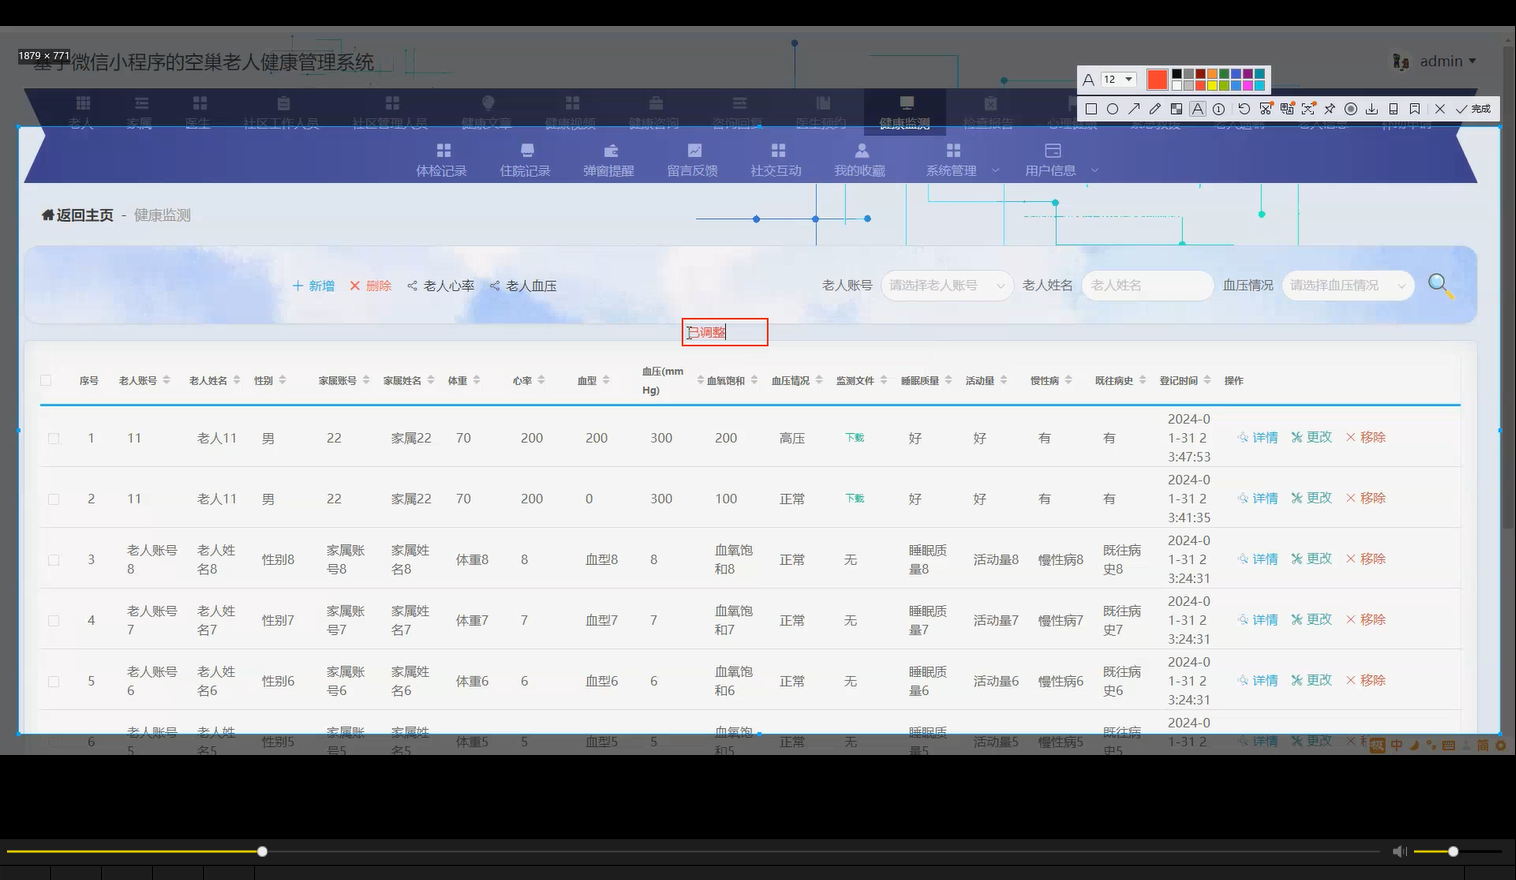The width and height of the screenshot is (1516, 880).
Task: Check the checkbox for table row 1
Action: tap(54, 437)
